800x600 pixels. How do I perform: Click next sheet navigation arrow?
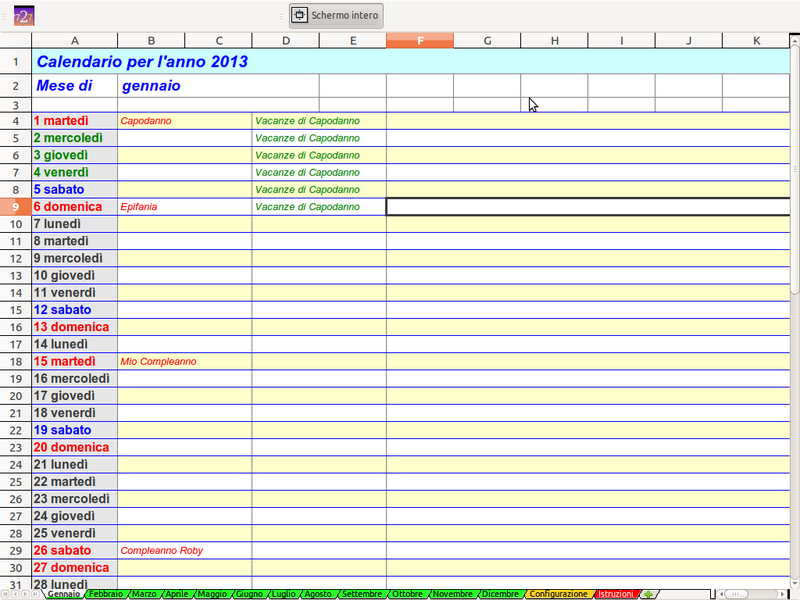25,594
